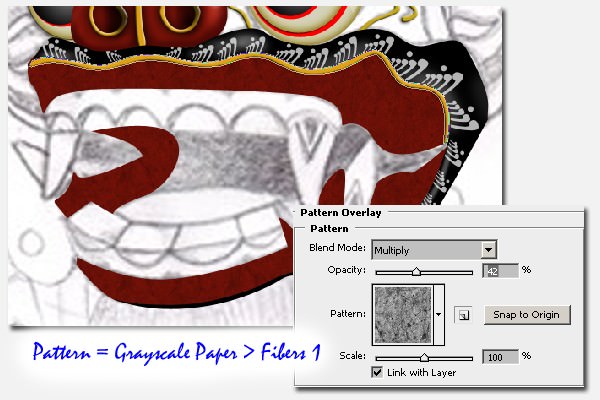
Task: Click the 'Pattern = Grayscale Paper > Fibers 1' caption
Action: click(x=176, y=352)
